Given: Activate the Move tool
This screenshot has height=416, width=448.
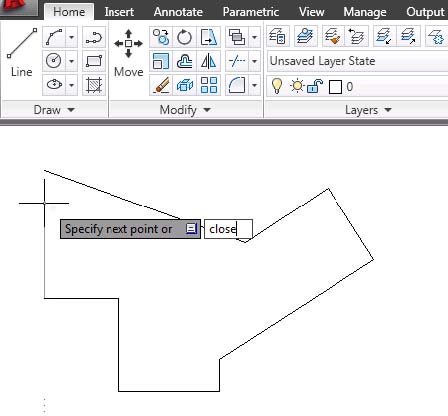Looking at the screenshot, I should (128, 53).
